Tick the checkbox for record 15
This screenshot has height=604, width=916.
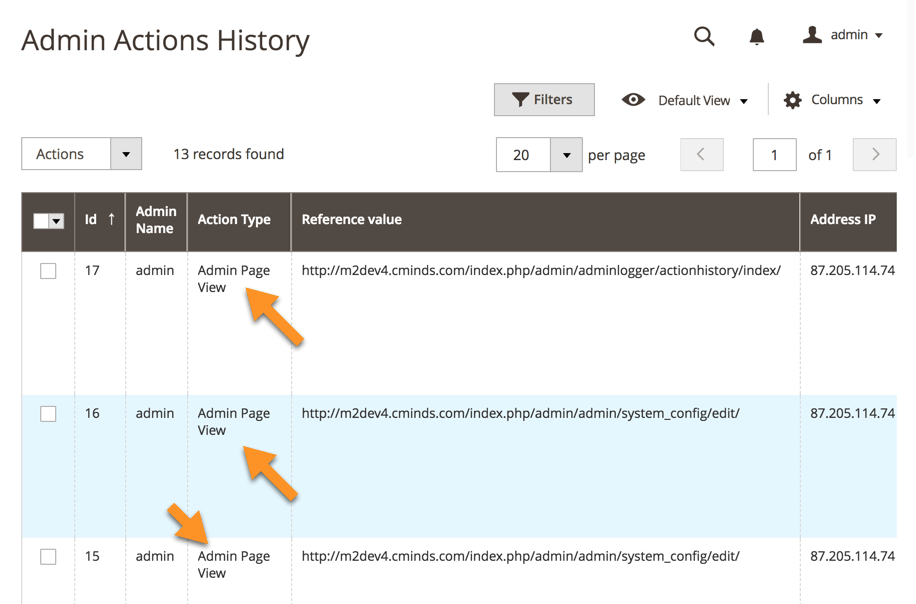48,557
